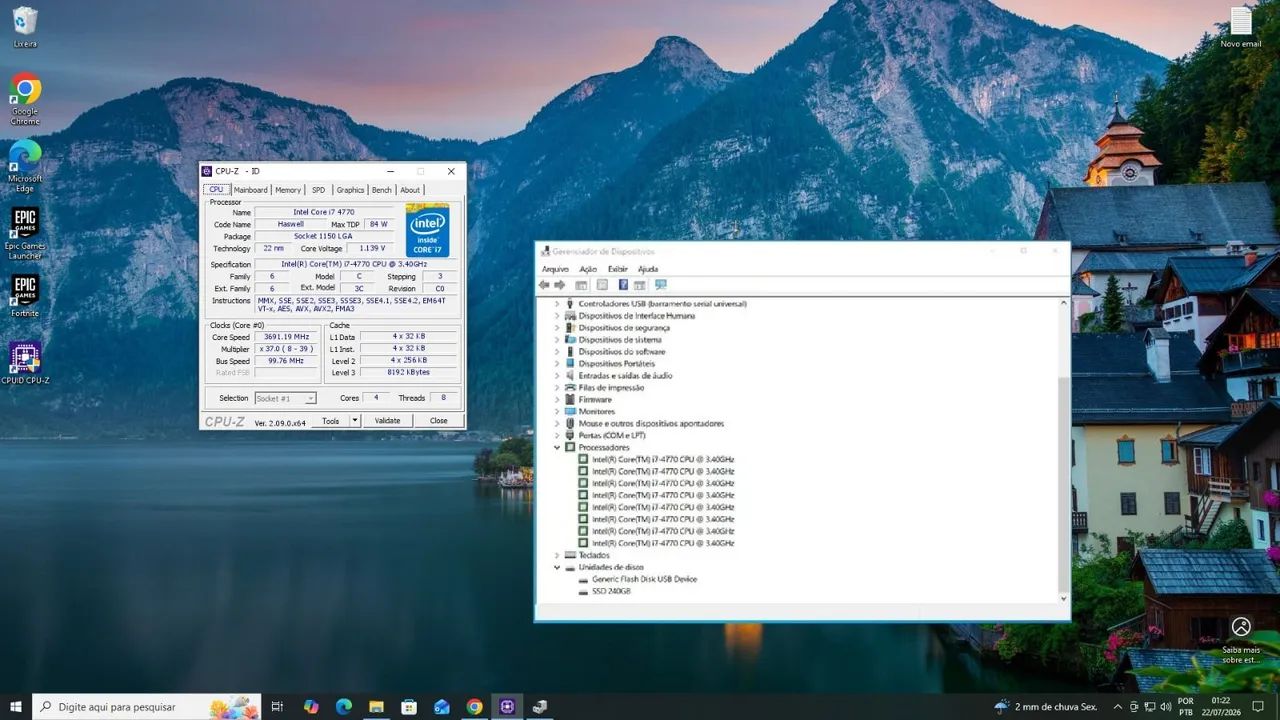Switch to Mainboard tab in CPU-Z
Image resolution: width=1280 pixels, height=720 pixels.
coord(251,190)
